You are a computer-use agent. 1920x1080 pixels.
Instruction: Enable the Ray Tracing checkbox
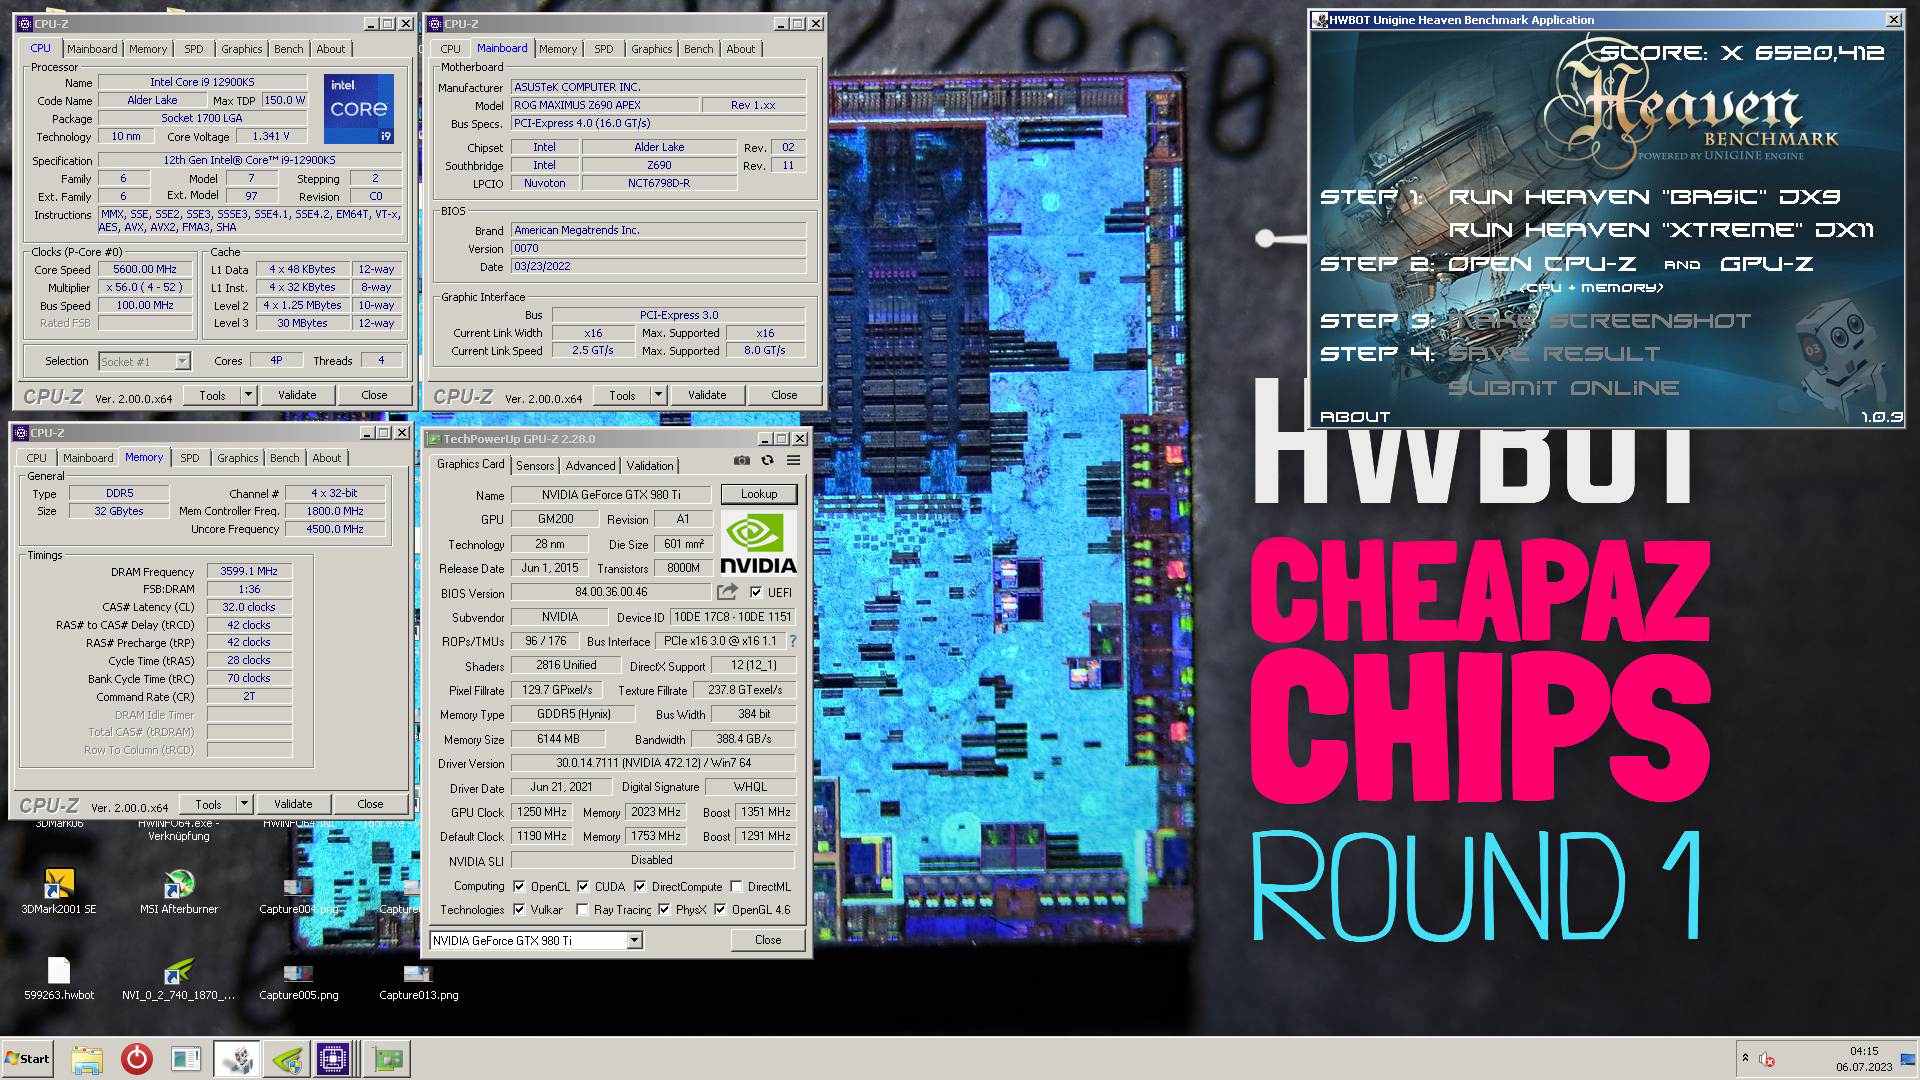point(582,909)
